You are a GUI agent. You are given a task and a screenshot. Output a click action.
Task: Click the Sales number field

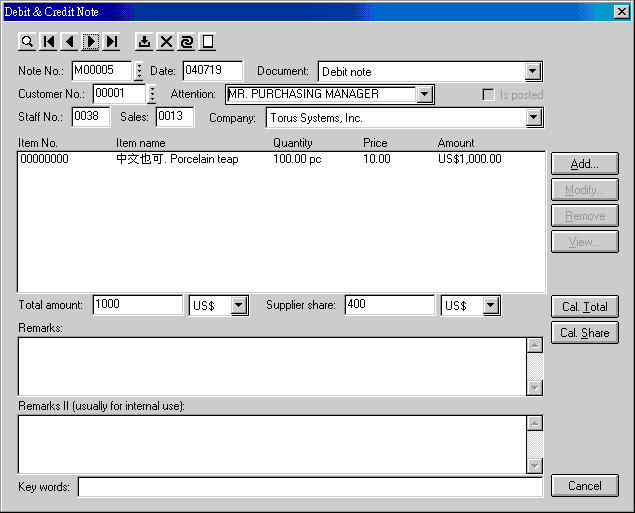click(175, 117)
